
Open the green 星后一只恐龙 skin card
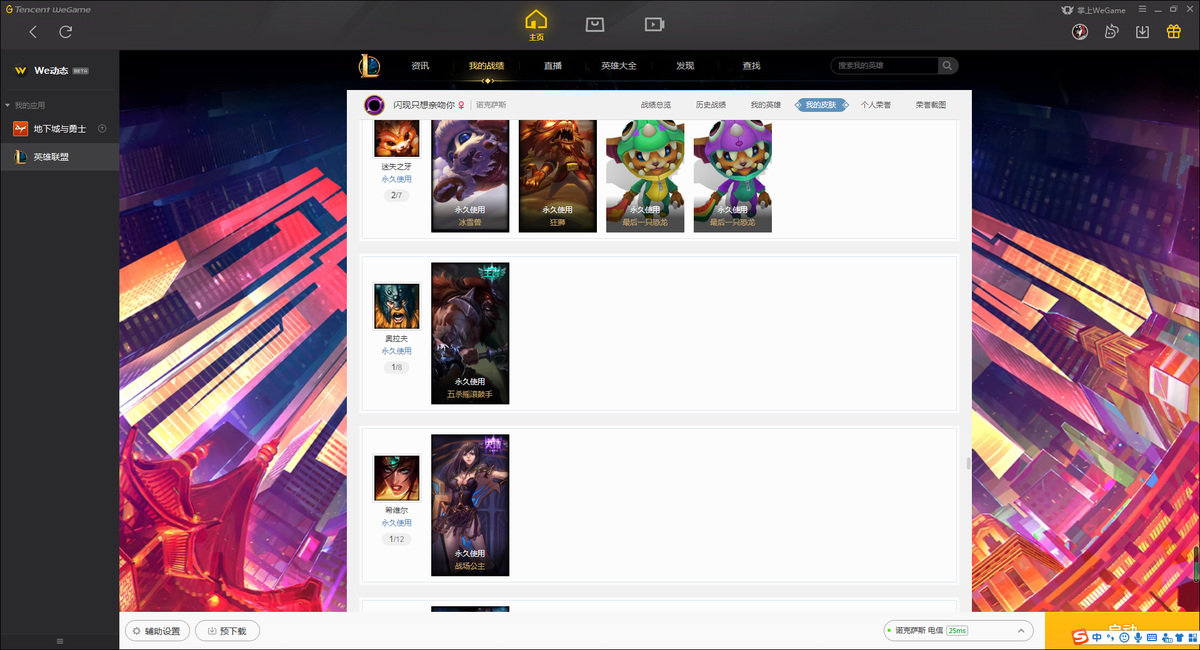[x=645, y=176]
